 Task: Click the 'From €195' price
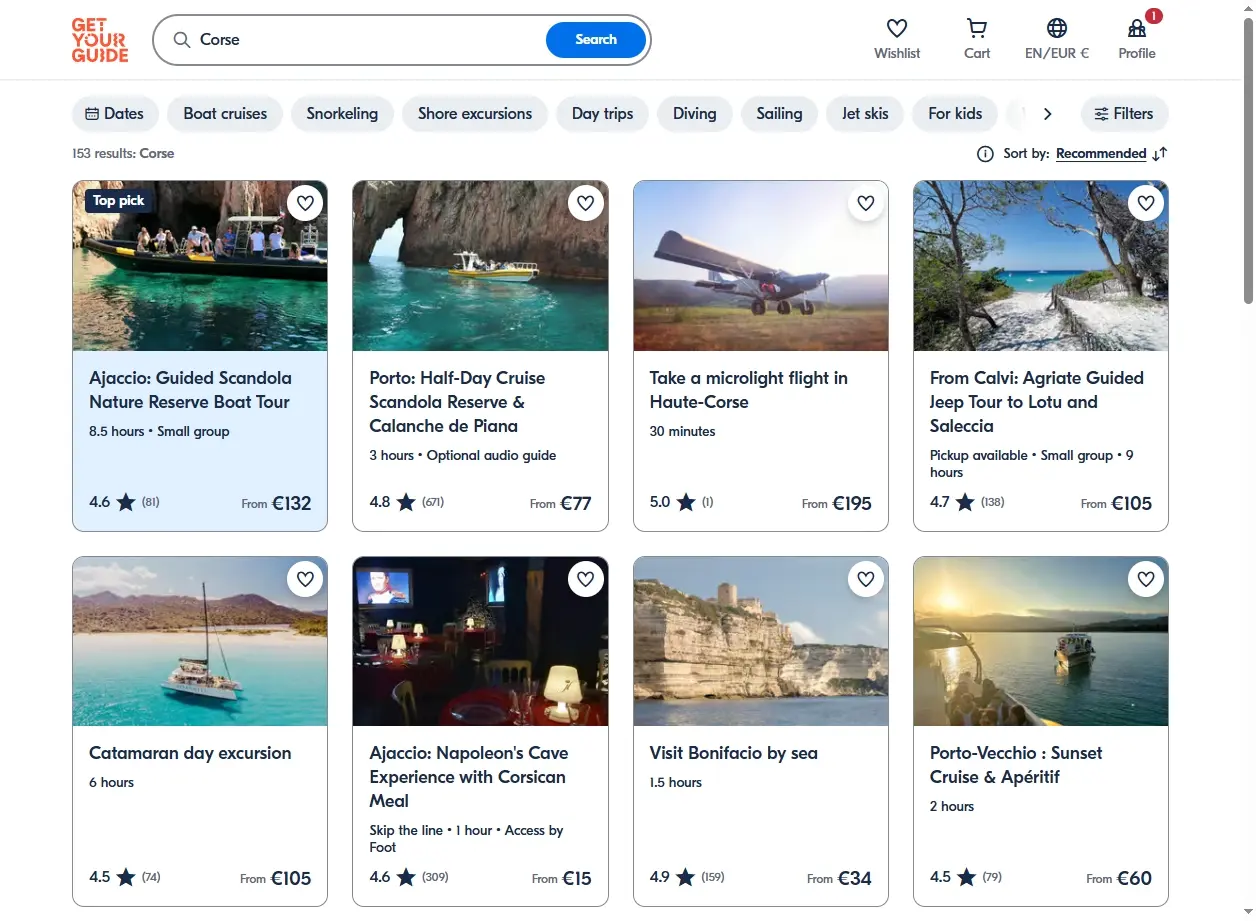pyautogui.click(x=837, y=503)
